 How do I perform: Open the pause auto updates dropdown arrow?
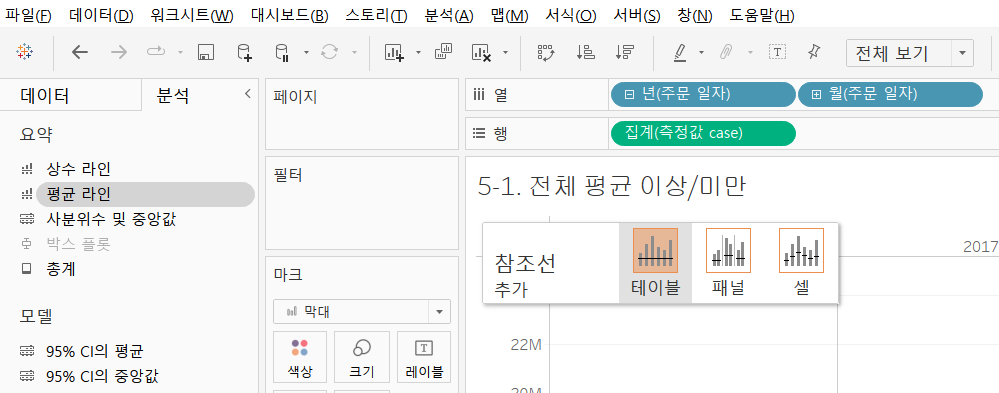point(306,52)
